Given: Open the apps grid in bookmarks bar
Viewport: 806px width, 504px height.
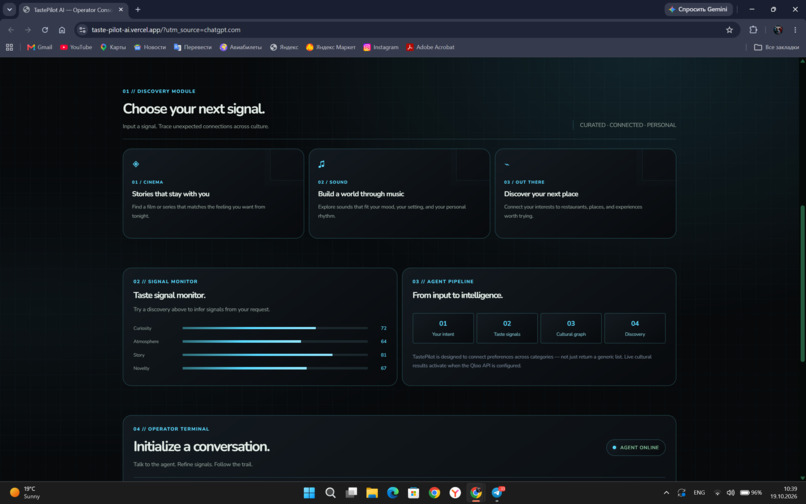Looking at the screenshot, I should point(9,47).
